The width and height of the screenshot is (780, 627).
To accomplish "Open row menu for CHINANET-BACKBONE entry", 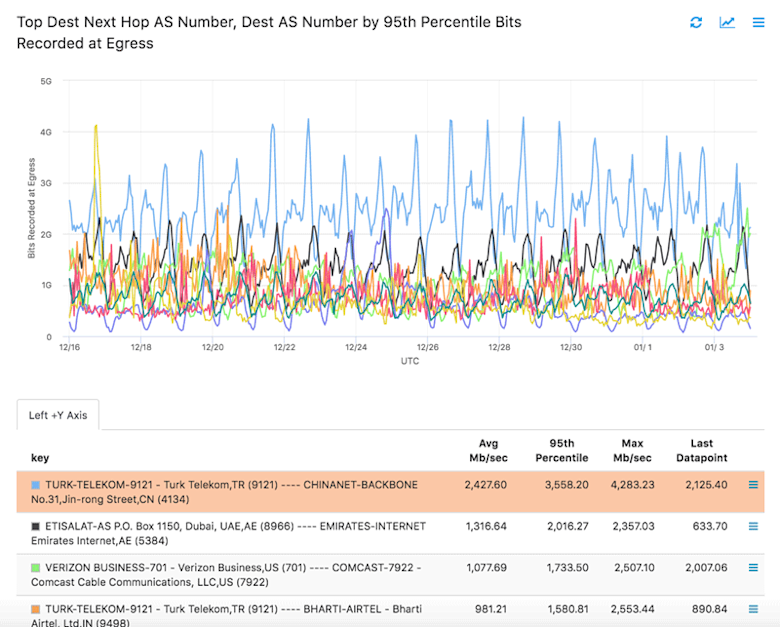I will 753,485.
